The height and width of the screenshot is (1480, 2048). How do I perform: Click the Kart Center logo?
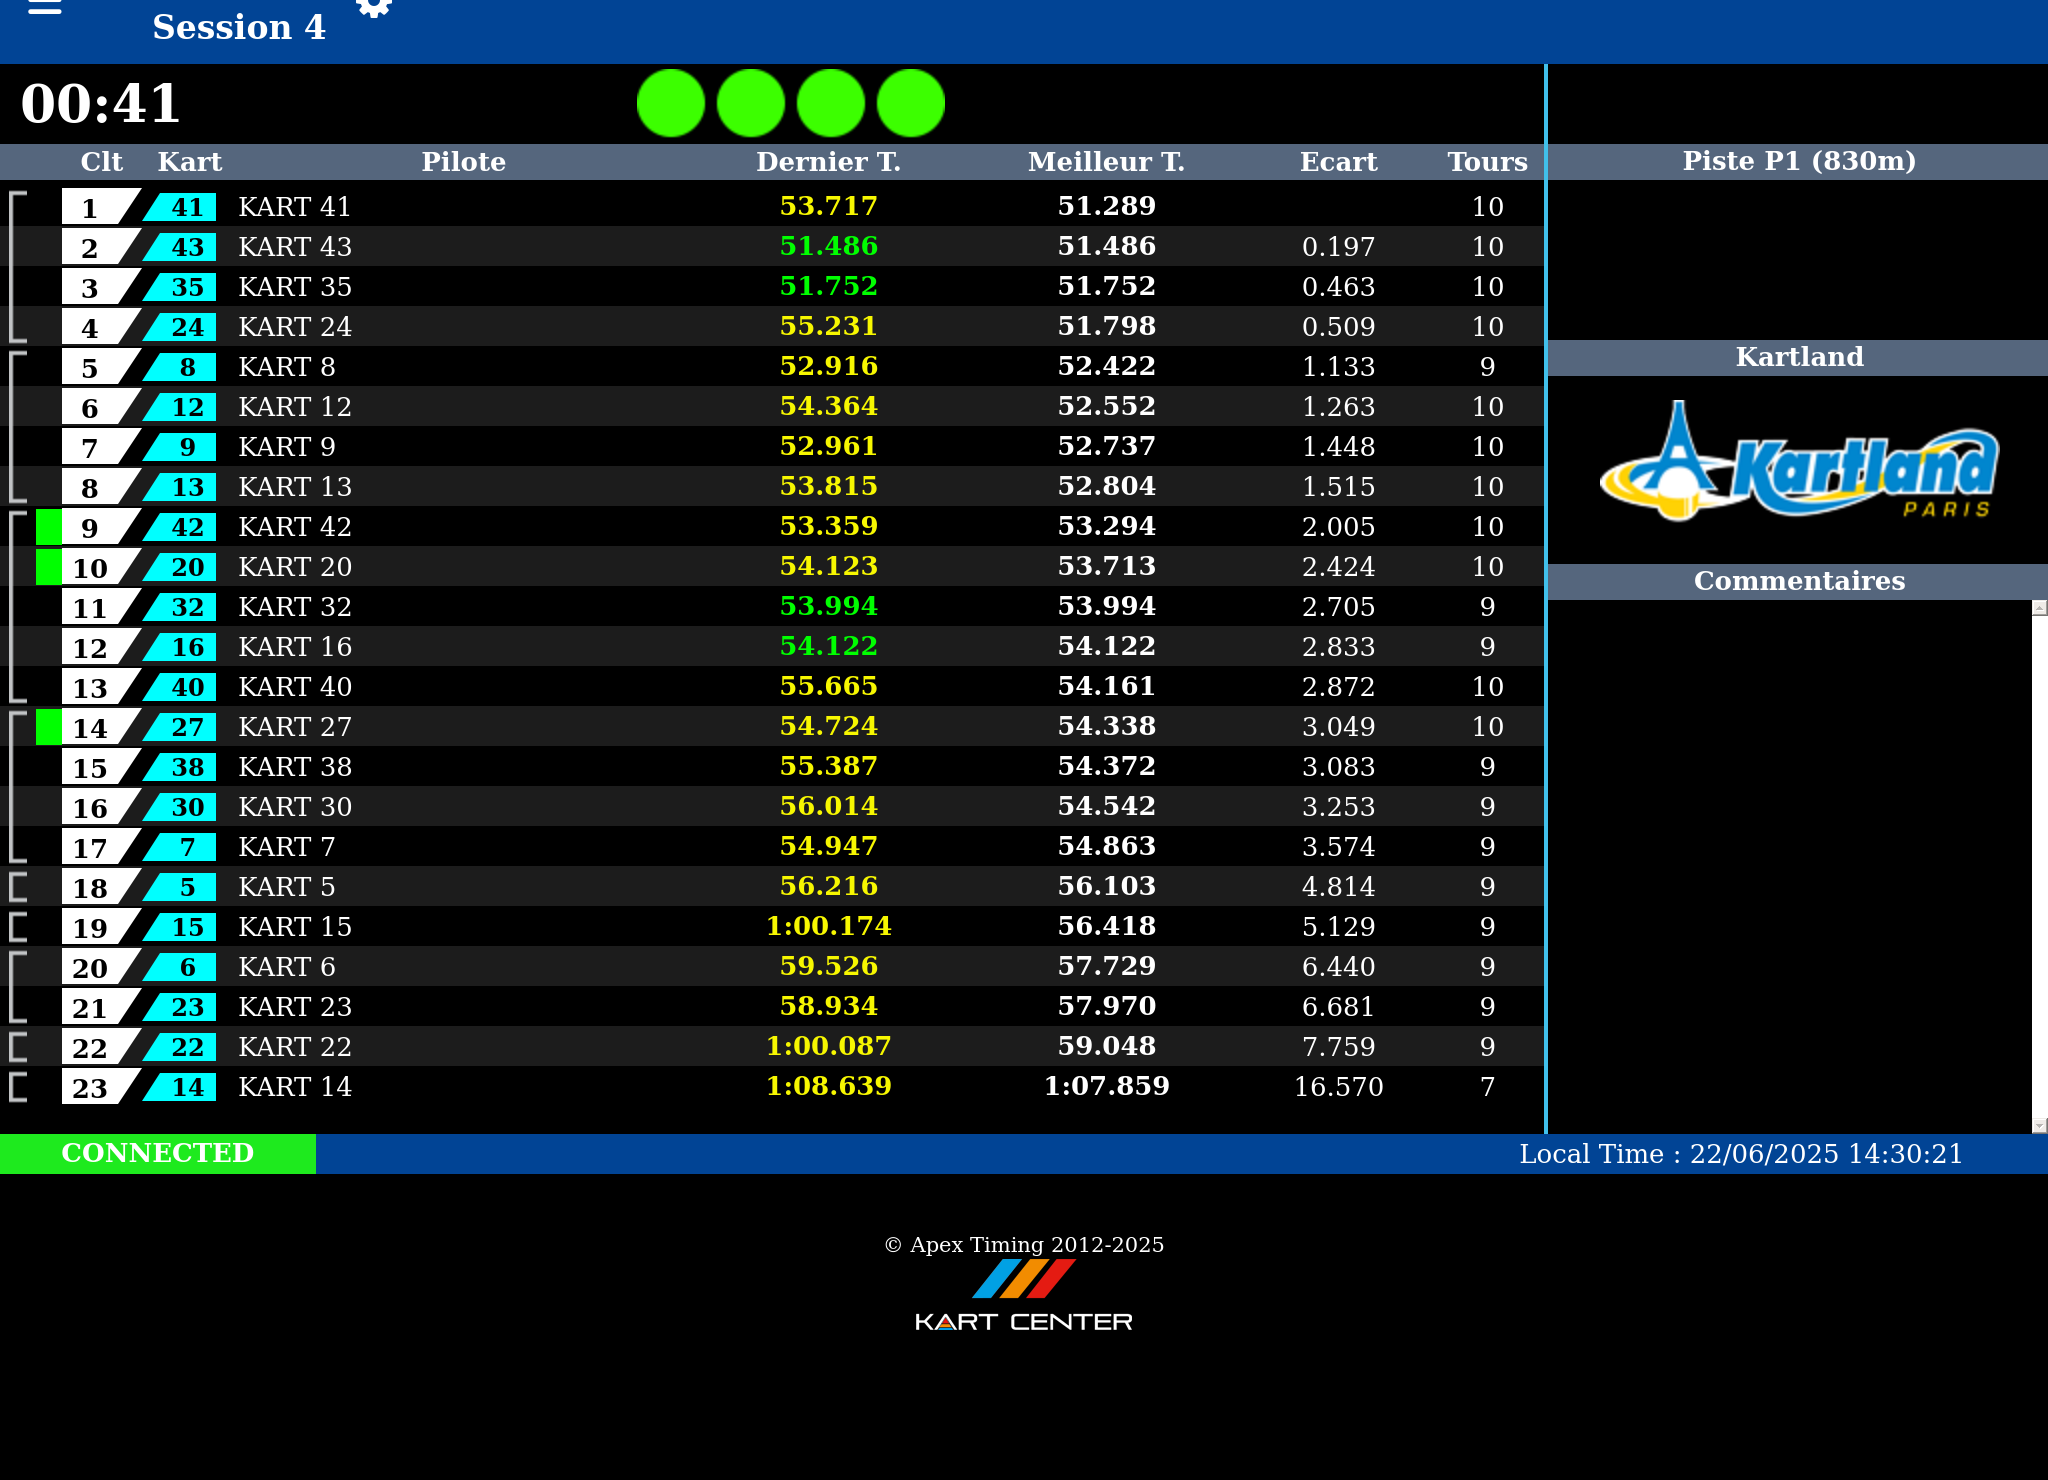tap(1023, 1296)
